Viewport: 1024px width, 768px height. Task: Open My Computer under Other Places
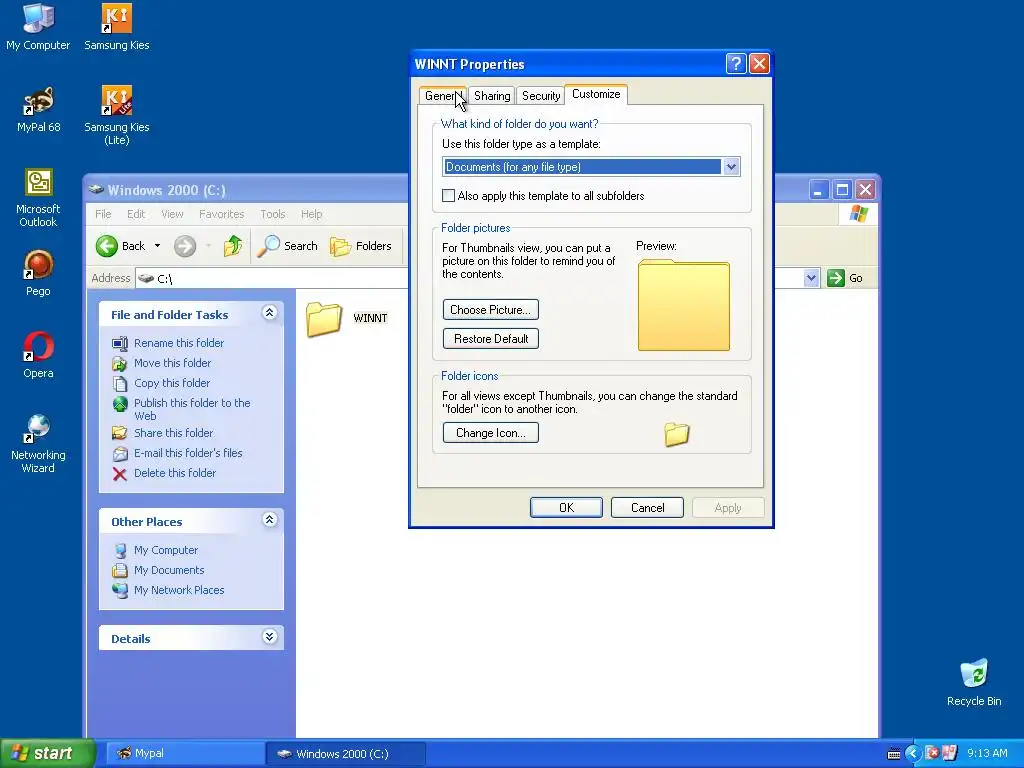pyautogui.click(x=166, y=551)
